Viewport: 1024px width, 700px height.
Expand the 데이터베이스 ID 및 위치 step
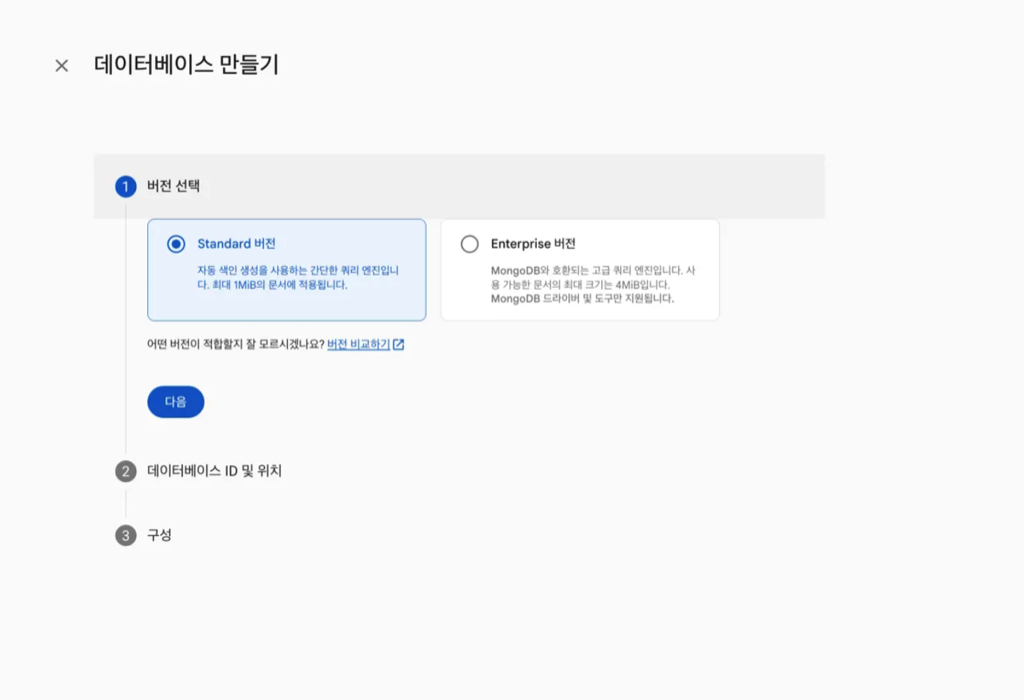click(x=215, y=470)
